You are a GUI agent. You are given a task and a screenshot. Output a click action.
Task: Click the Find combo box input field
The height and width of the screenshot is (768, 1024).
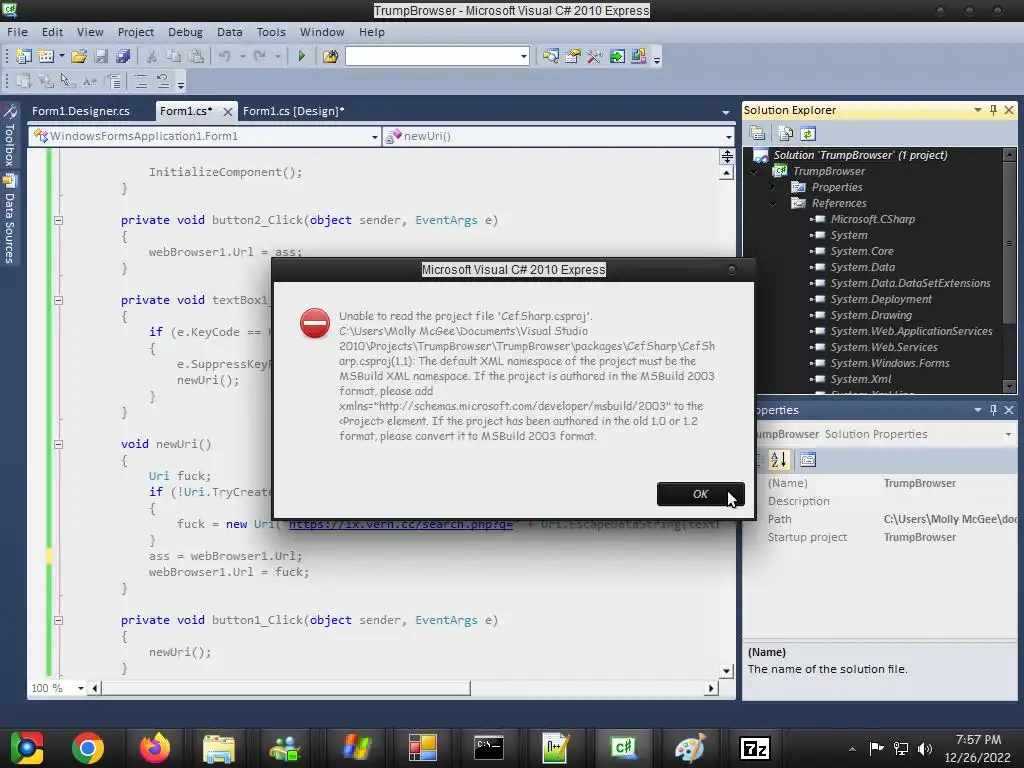coord(432,56)
